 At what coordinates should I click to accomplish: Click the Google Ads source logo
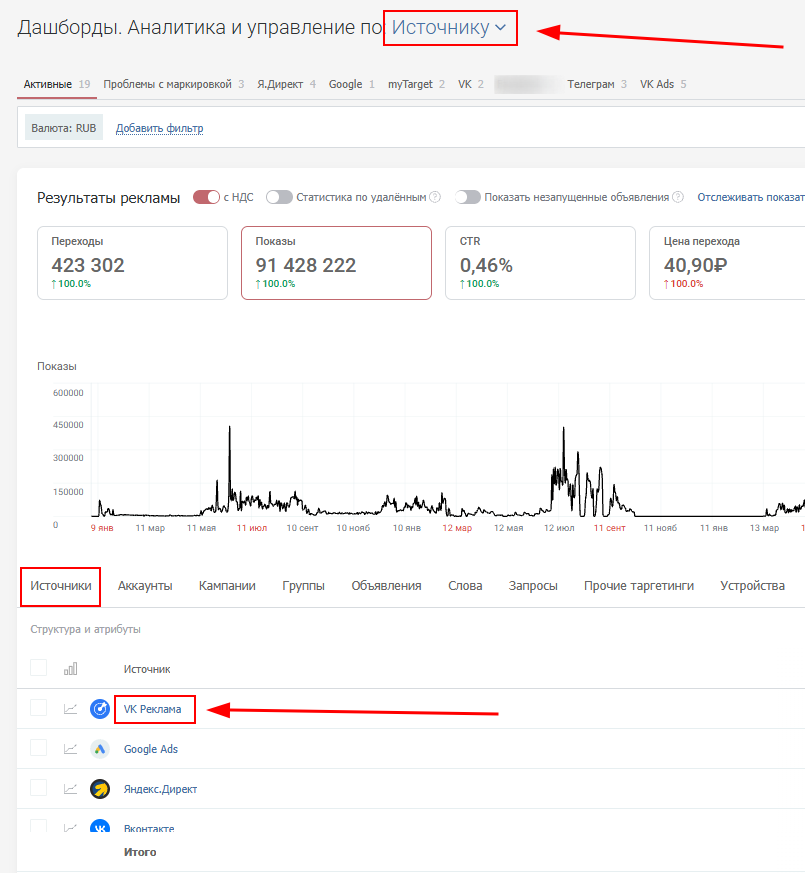[x=100, y=749]
